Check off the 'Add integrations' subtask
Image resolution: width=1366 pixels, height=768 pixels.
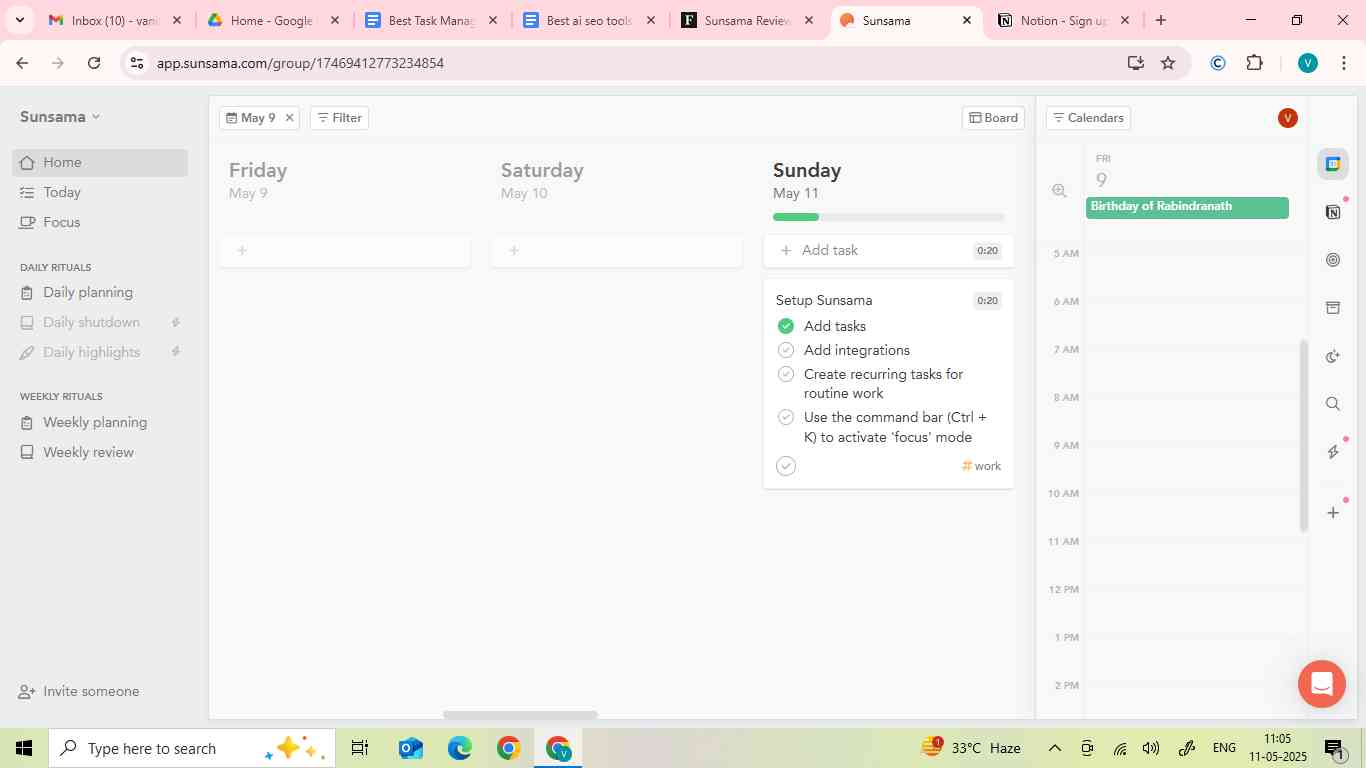[x=786, y=350]
